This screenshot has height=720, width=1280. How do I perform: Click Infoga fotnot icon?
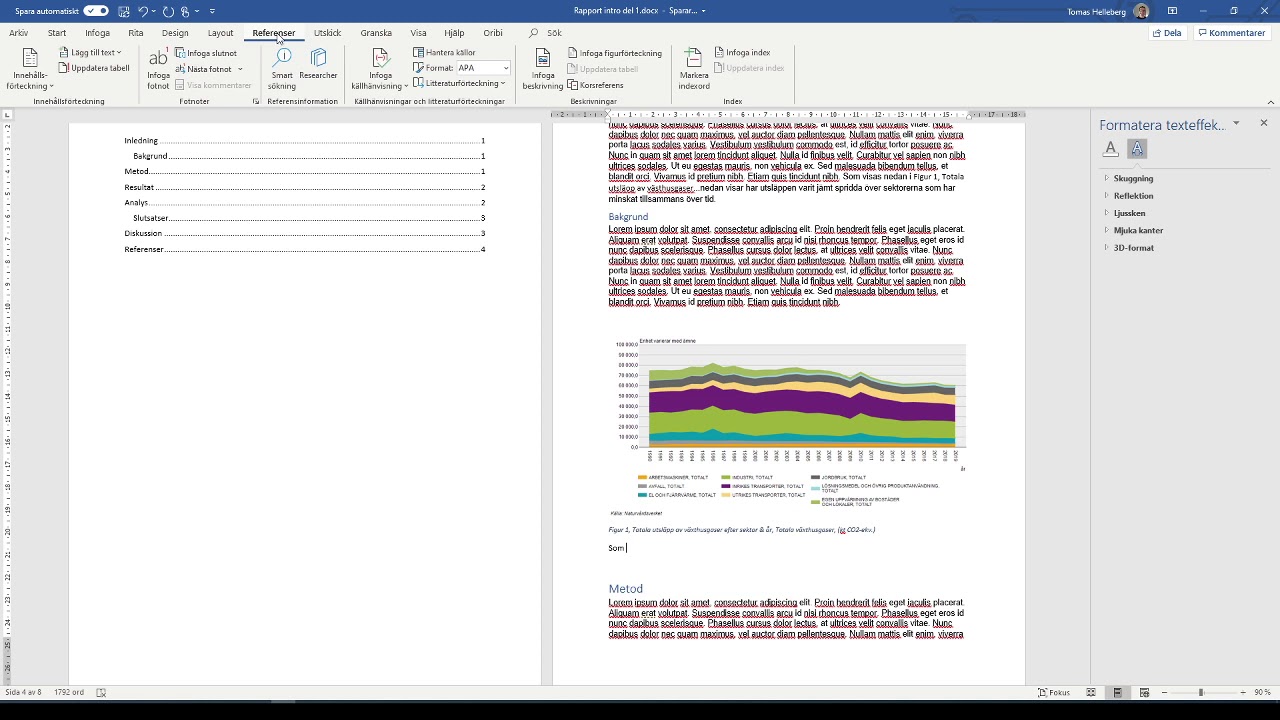(x=158, y=69)
